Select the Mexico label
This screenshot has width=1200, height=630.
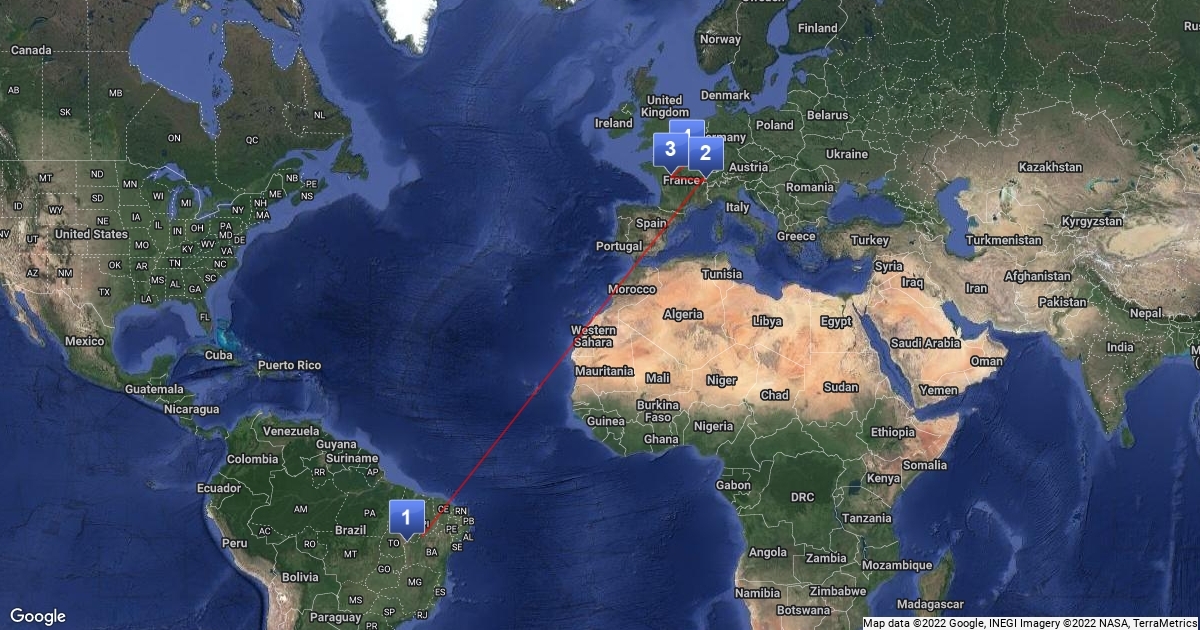point(85,341)
